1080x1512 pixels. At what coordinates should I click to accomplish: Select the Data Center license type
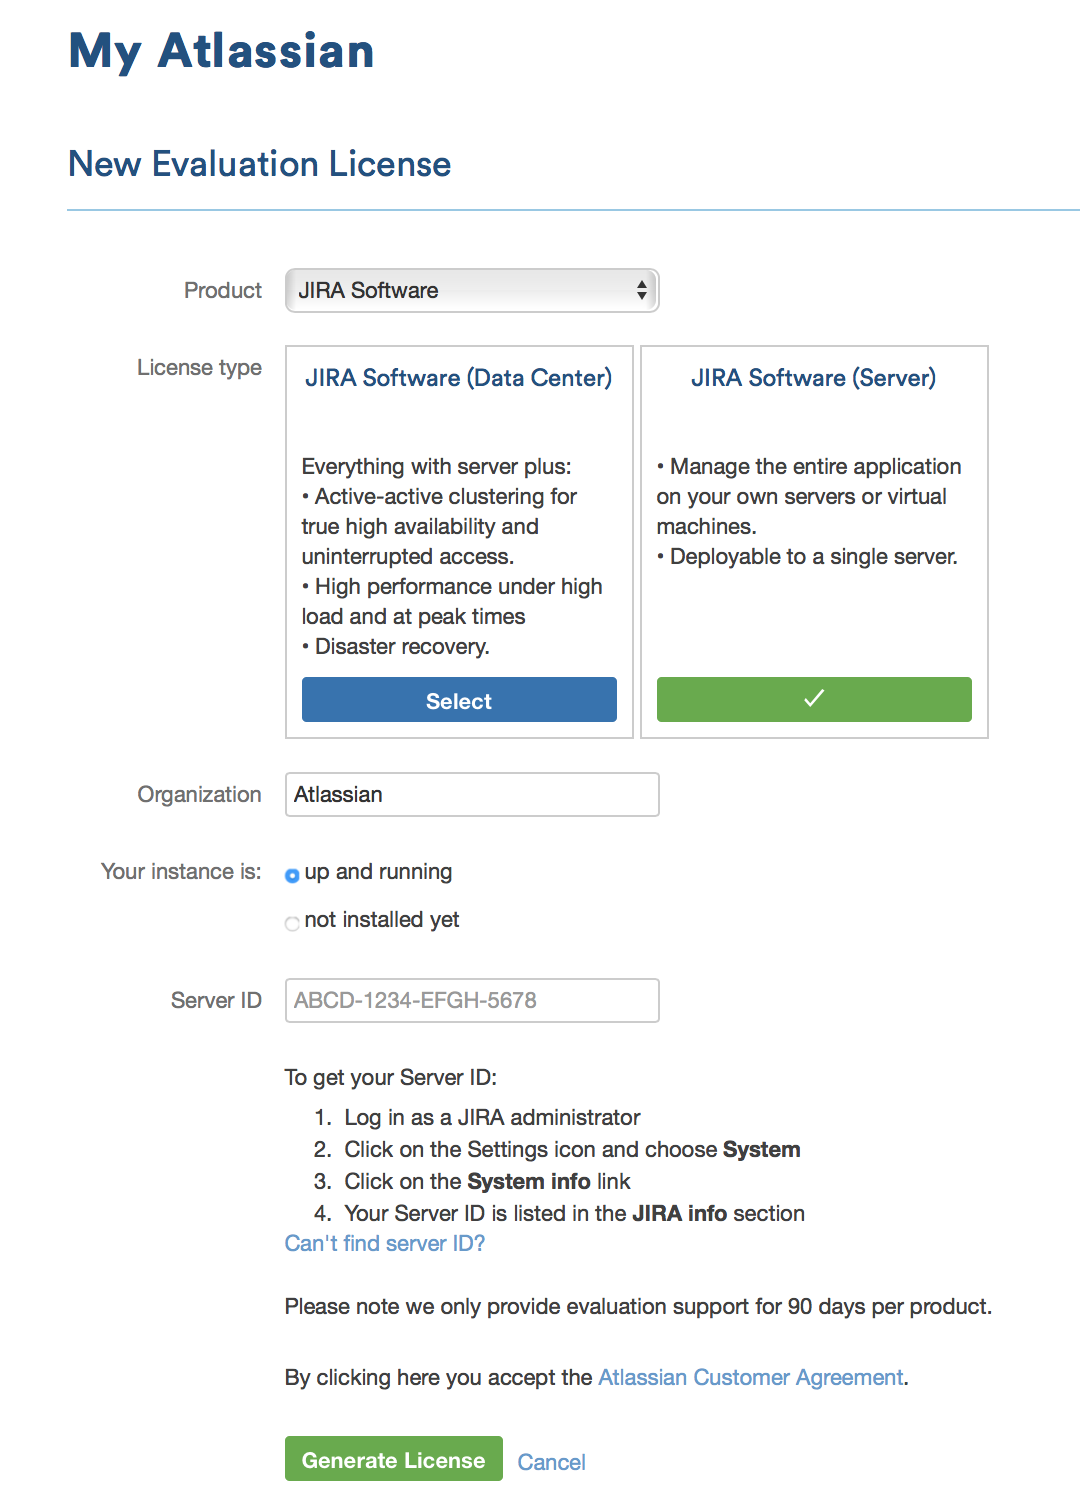(459, 700)
